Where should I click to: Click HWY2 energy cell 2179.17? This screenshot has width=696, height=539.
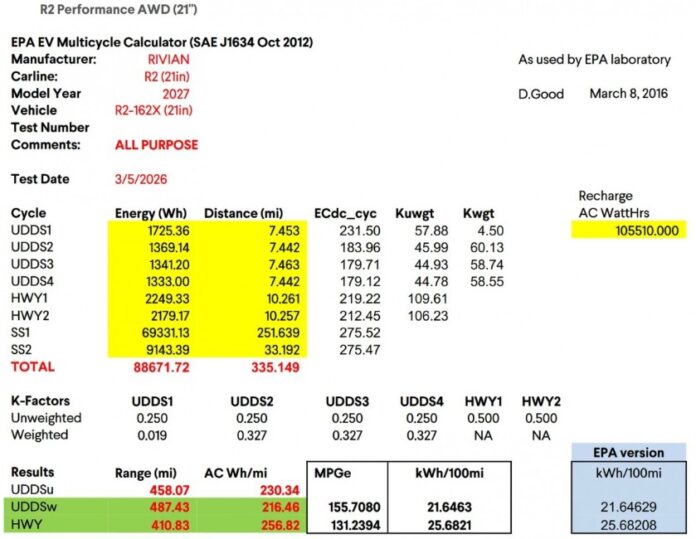pyautogui.click(x=168, y=316)
